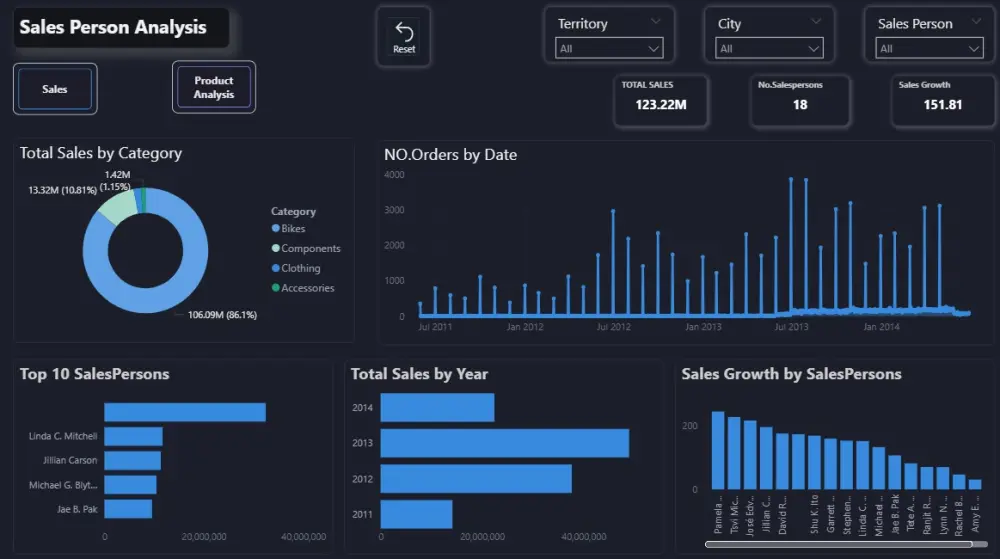Click the Total Sales by Year title
Screen dimensions: 1000x559
pyautogui.click(x=419, y=374)
